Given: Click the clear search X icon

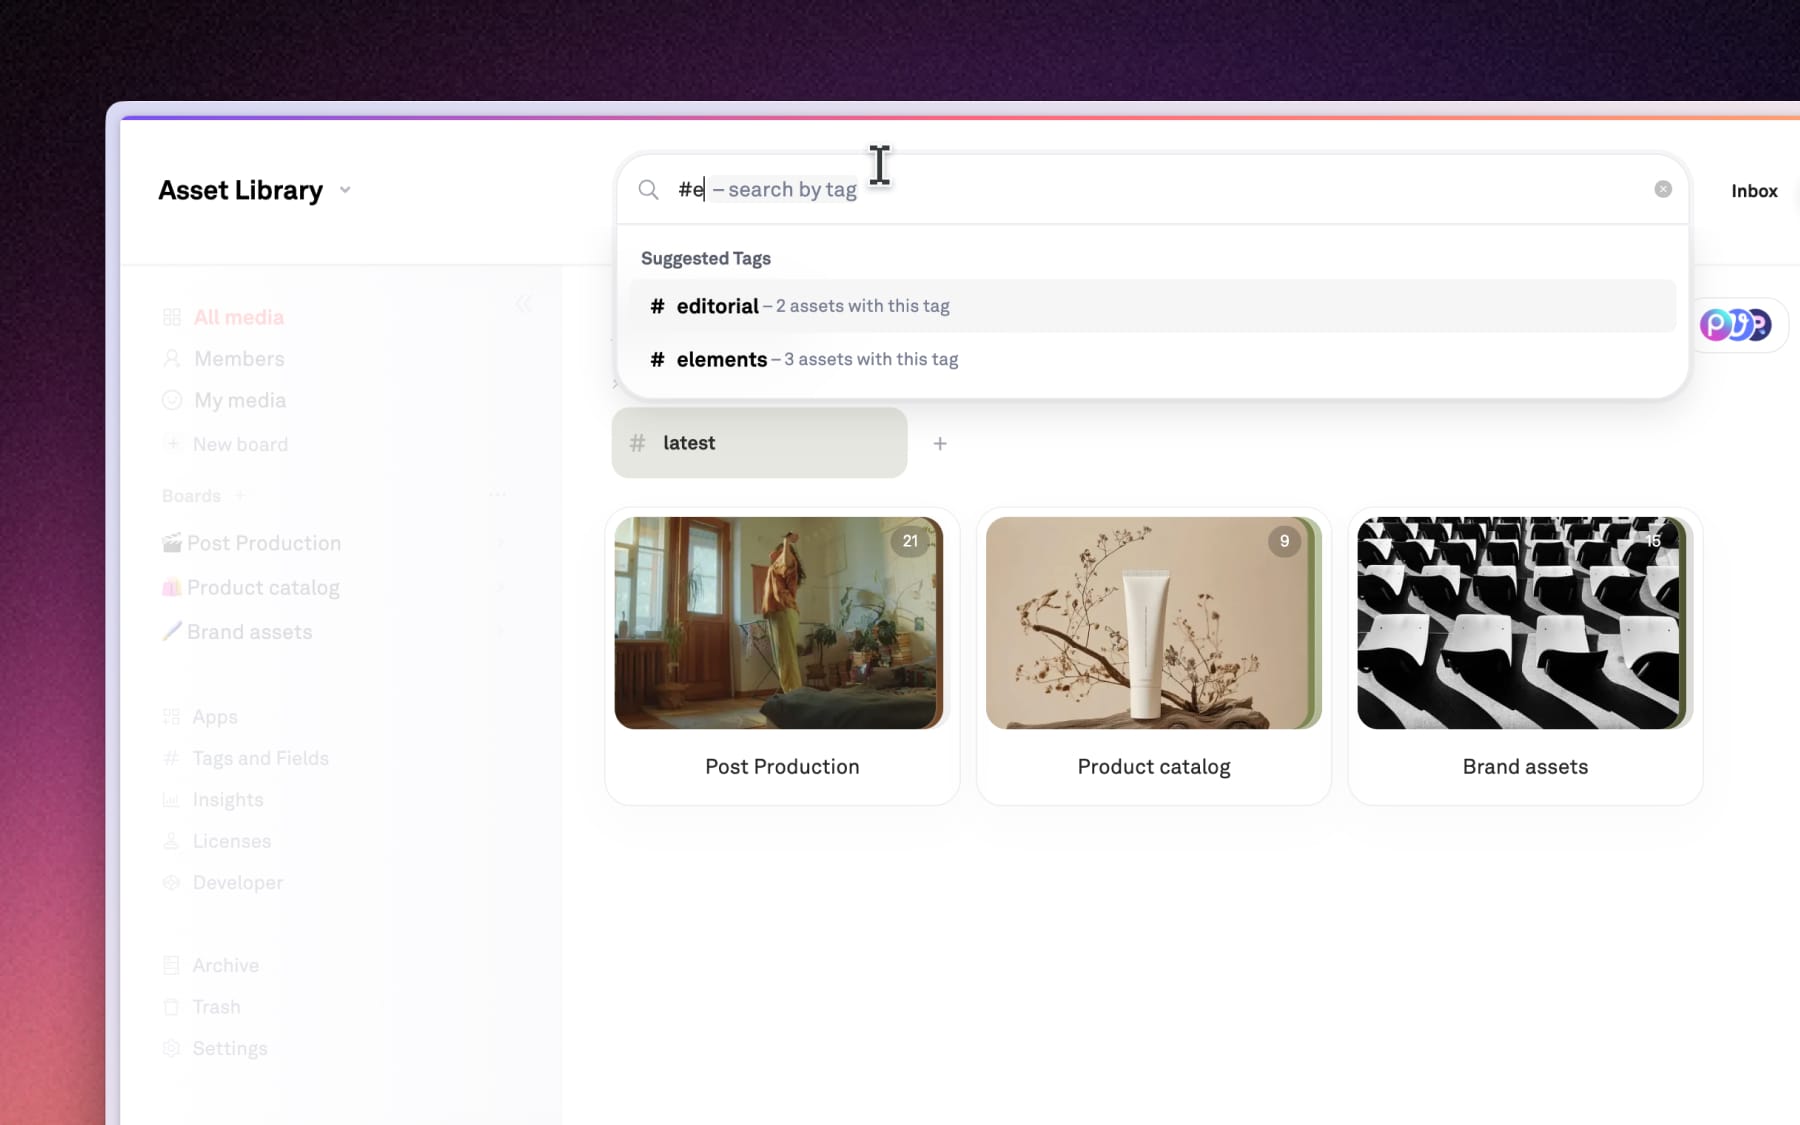Looking at the screenshot, I should tap(1662, 189).
